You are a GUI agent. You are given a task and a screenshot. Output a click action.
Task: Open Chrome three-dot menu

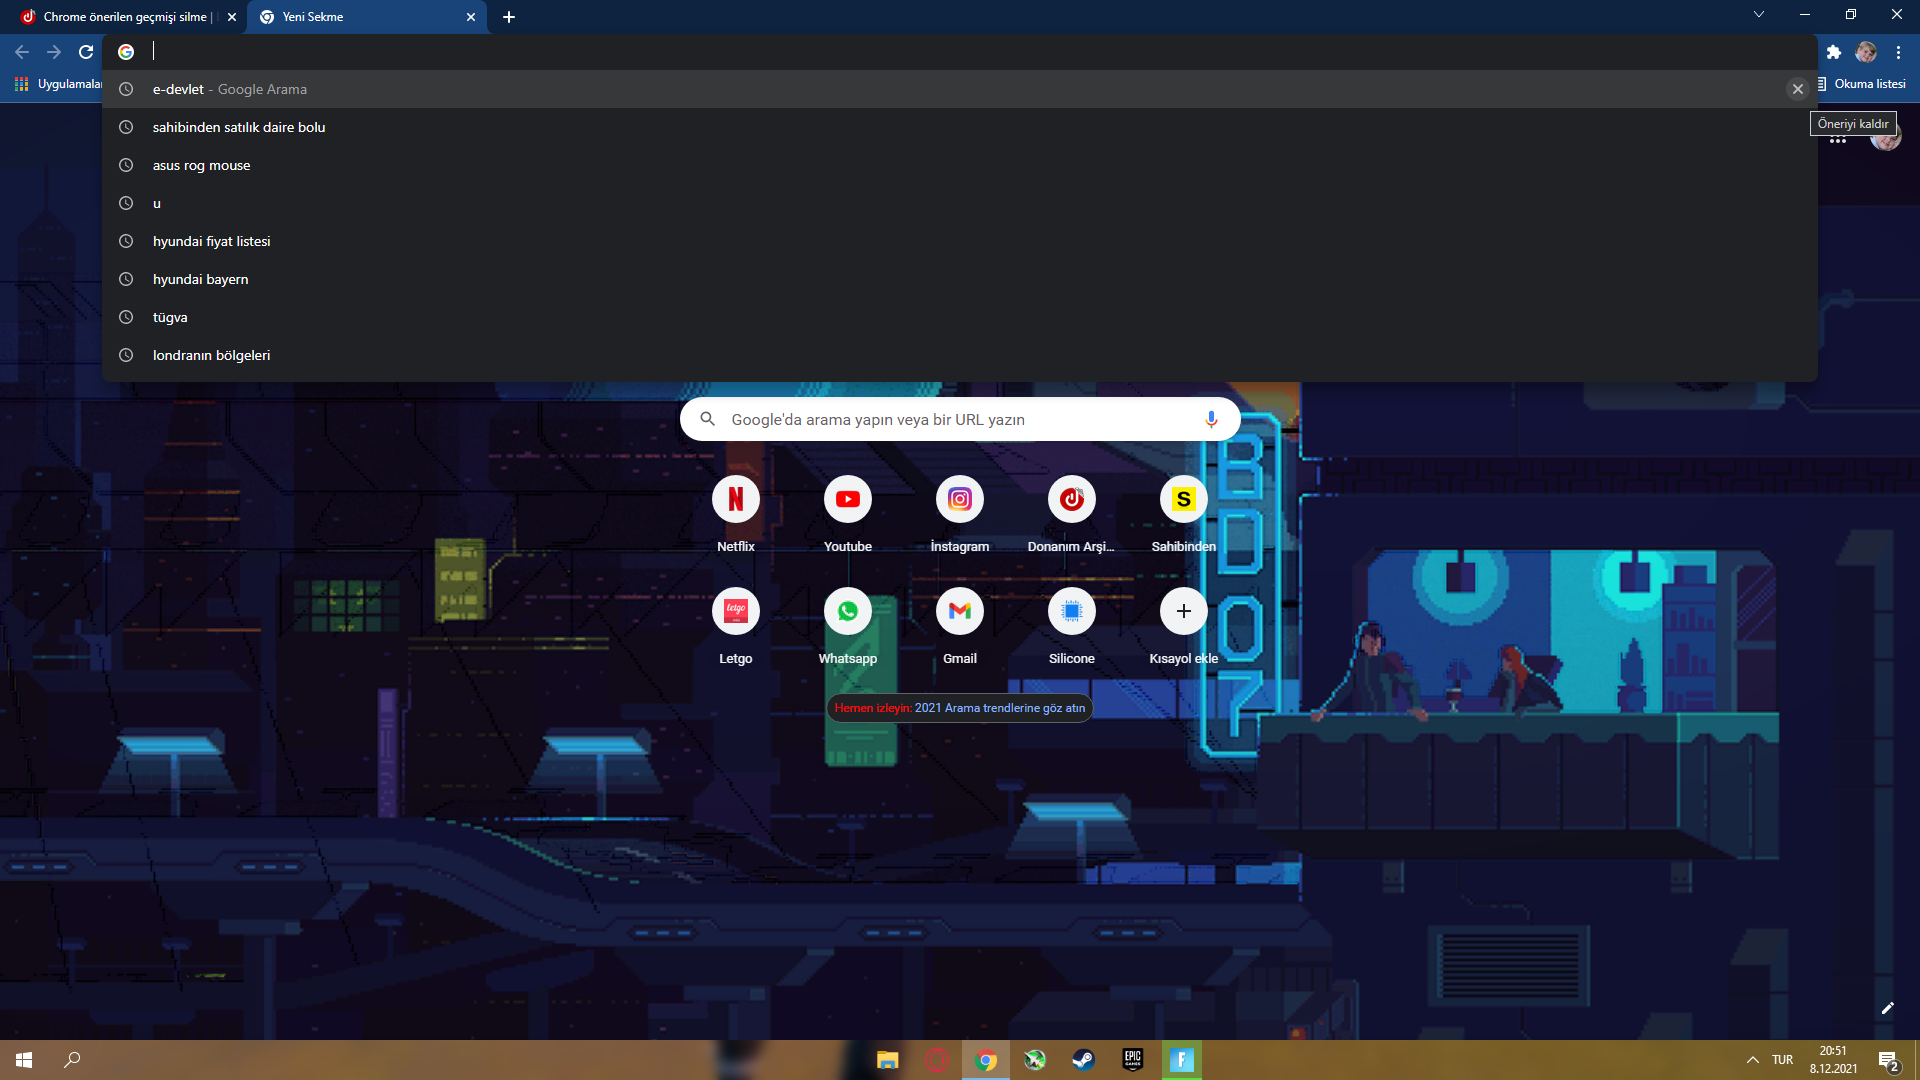click(x=1898, y=52)
